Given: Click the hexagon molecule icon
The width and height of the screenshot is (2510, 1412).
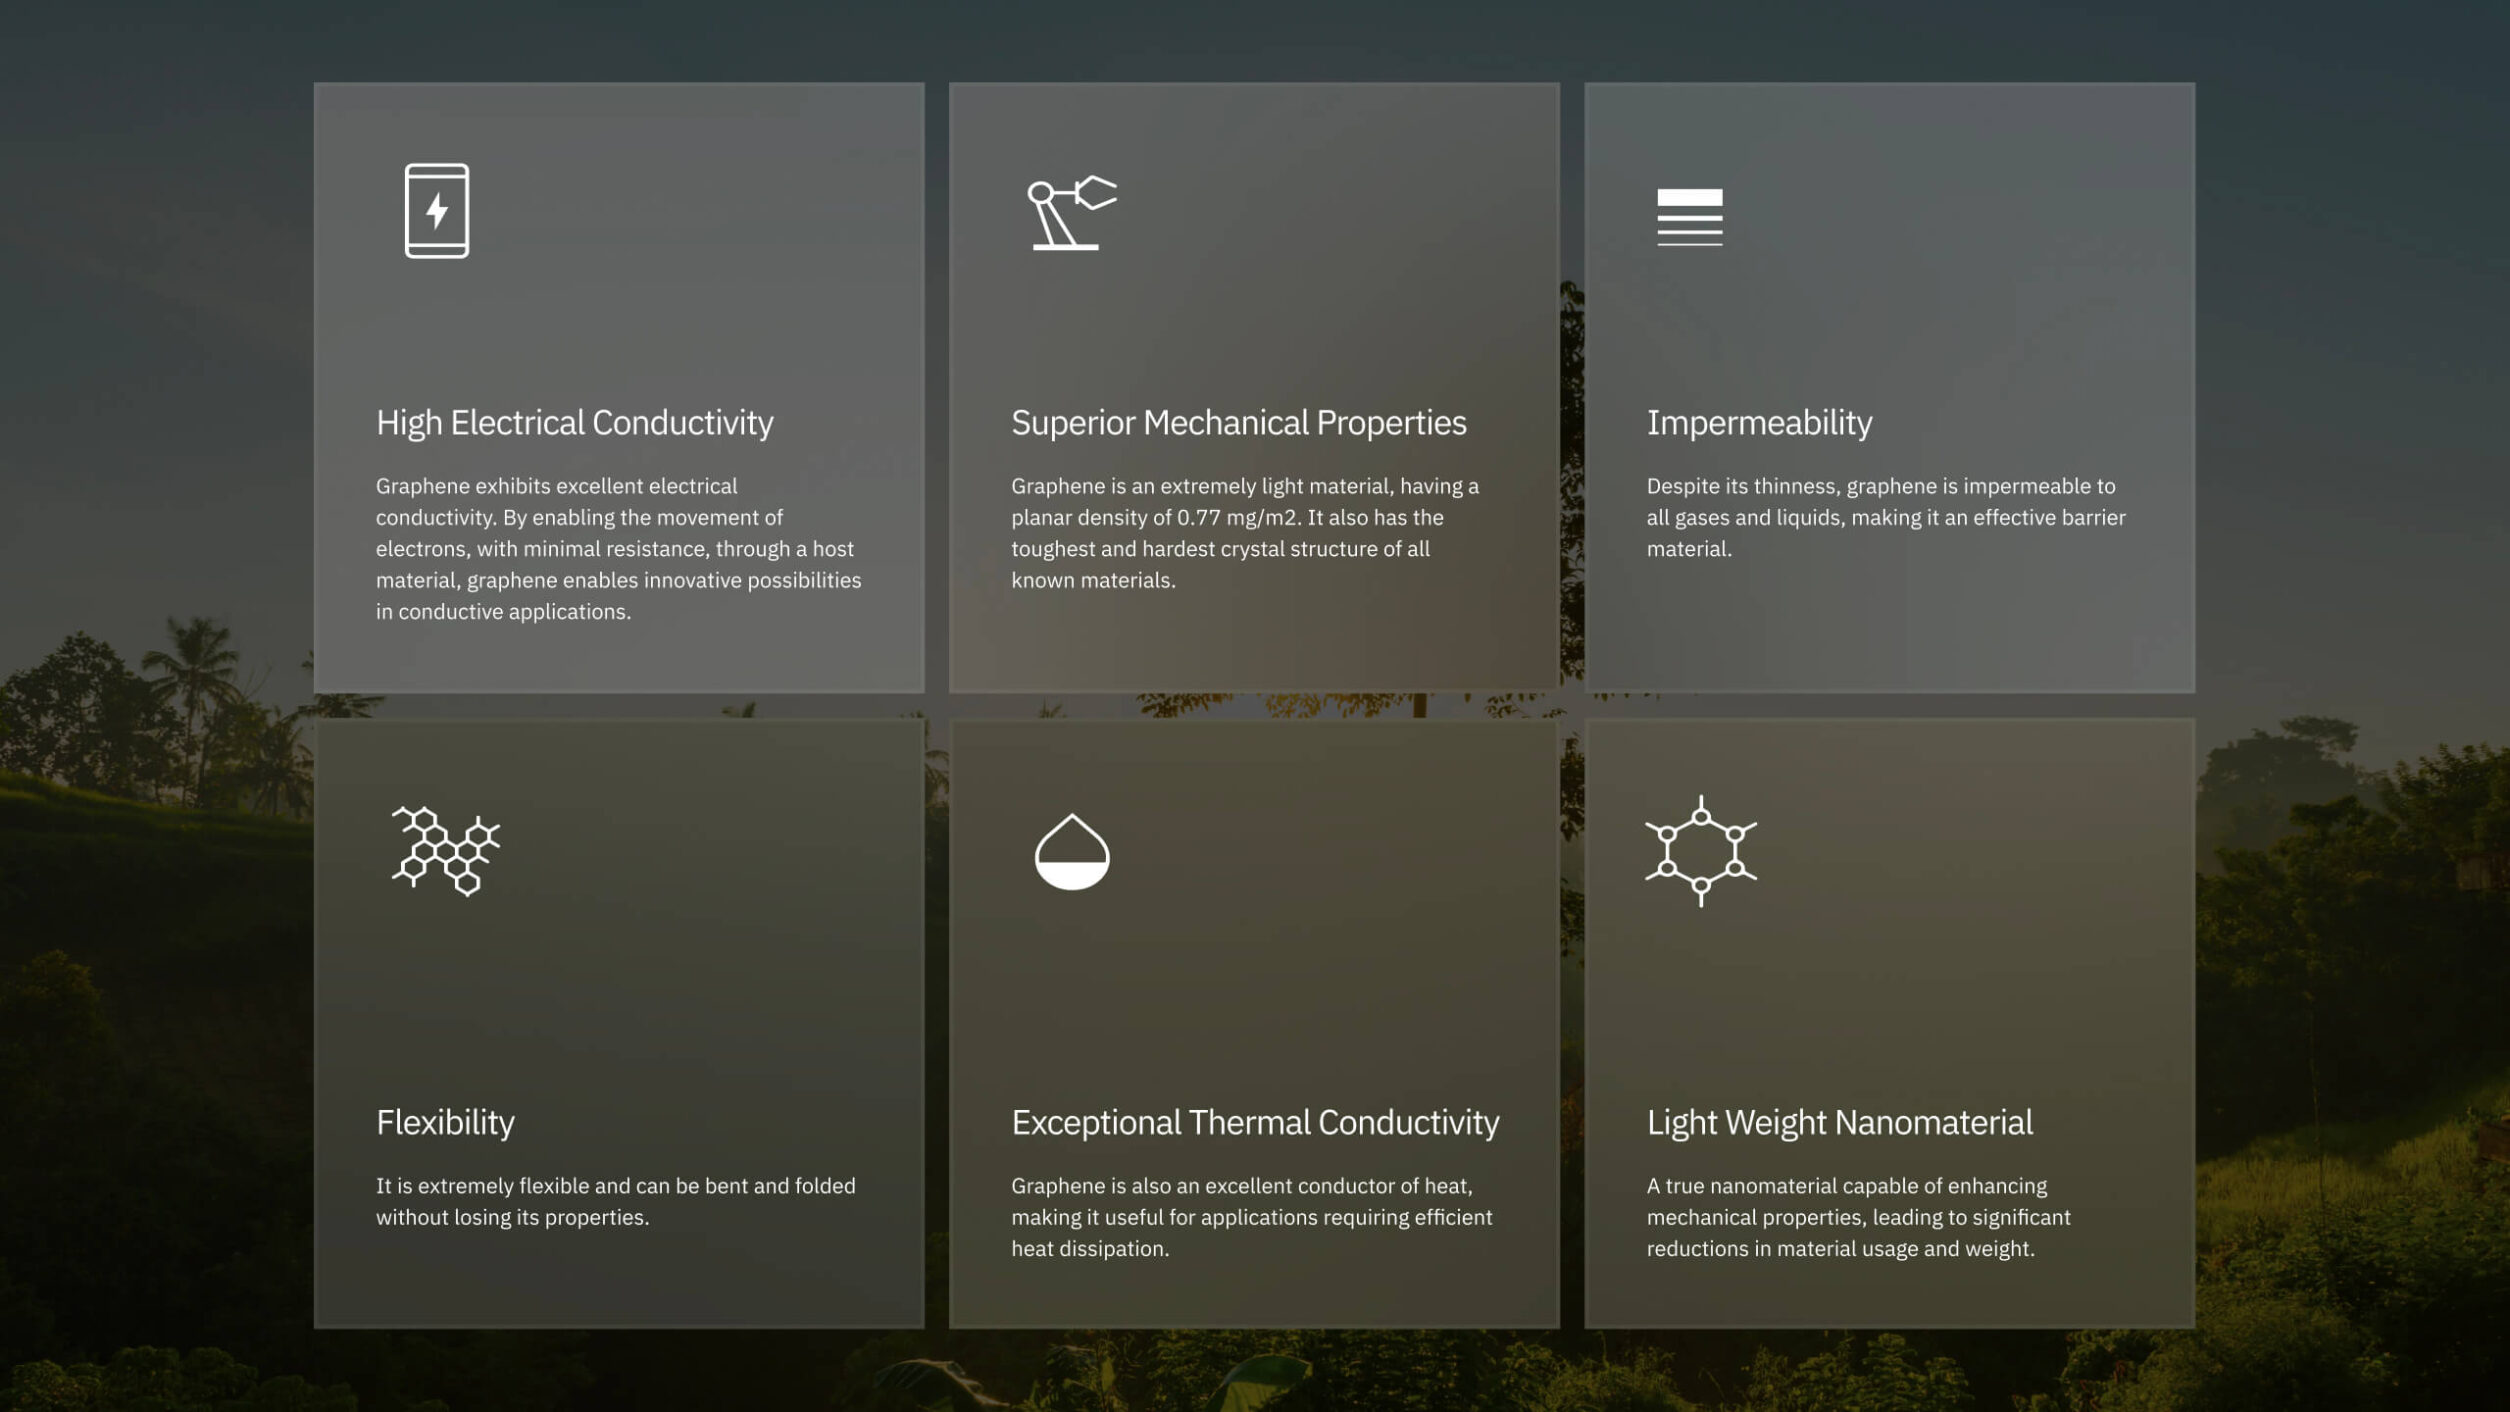Looking at the screenshot, I should (1700, 851).
